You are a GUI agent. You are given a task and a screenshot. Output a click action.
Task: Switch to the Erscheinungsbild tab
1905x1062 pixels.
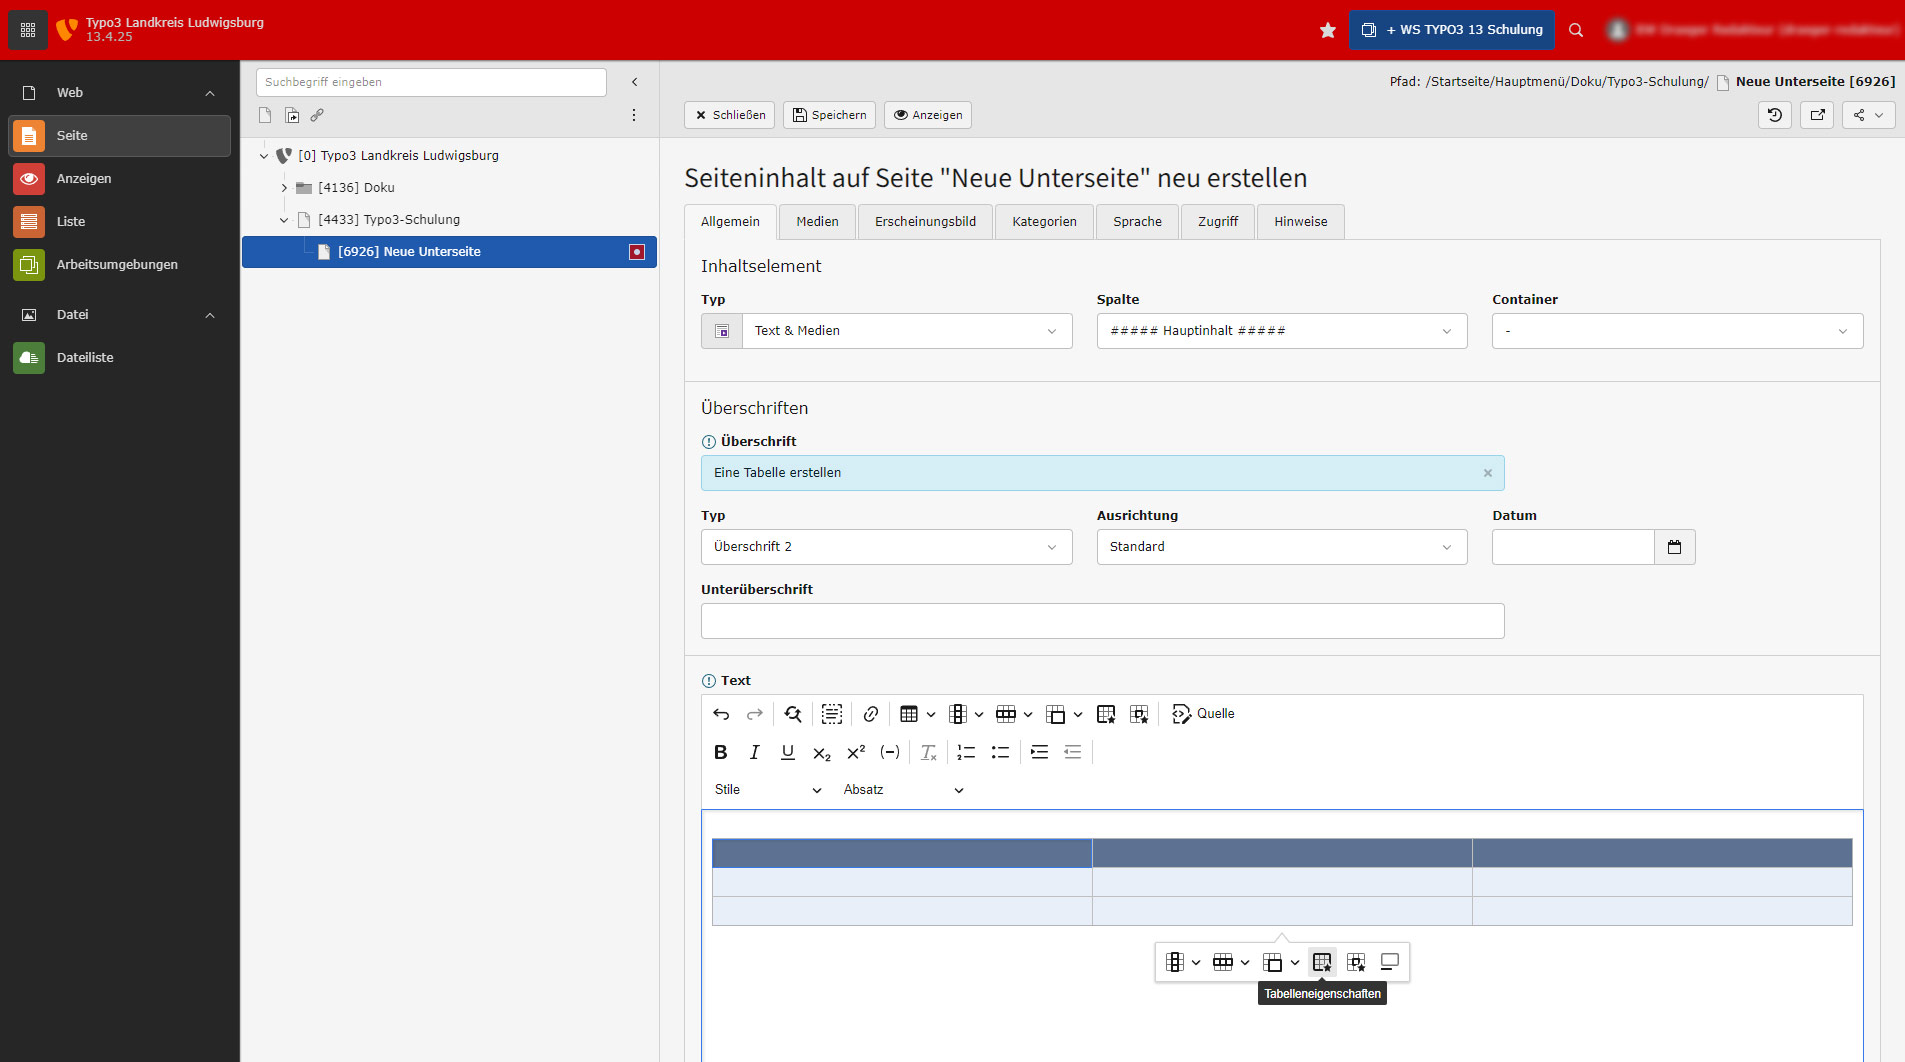(925, 222)
